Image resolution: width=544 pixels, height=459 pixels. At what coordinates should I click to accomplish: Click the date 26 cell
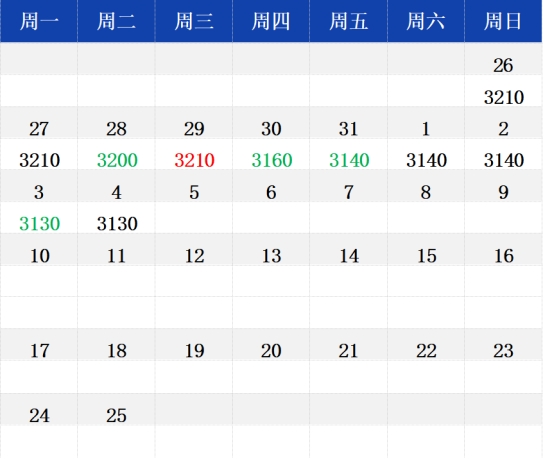503,65
